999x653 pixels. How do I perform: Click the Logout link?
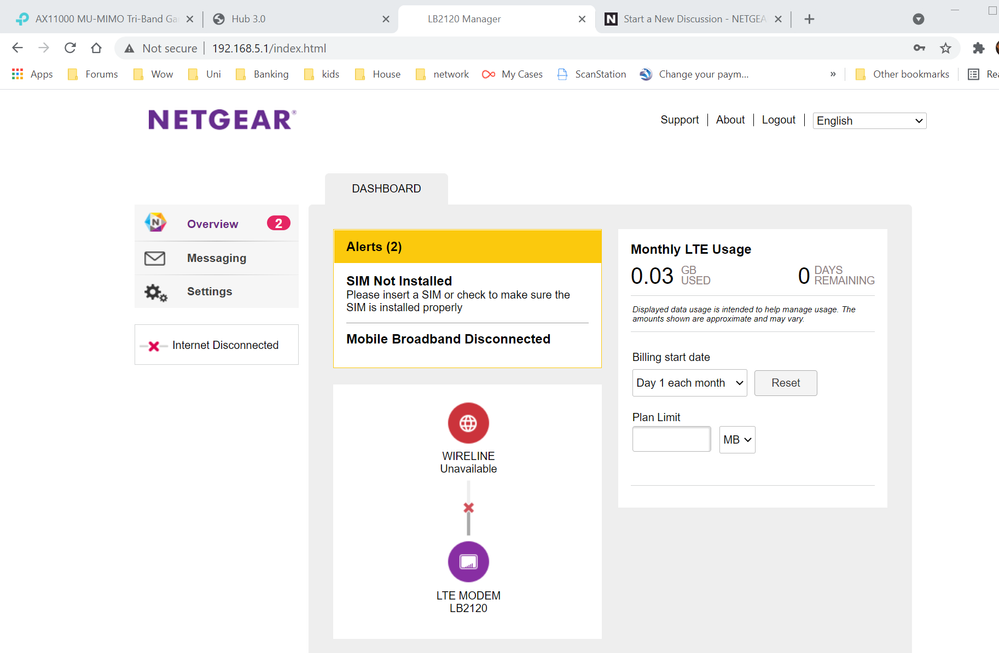coord(778,120)
